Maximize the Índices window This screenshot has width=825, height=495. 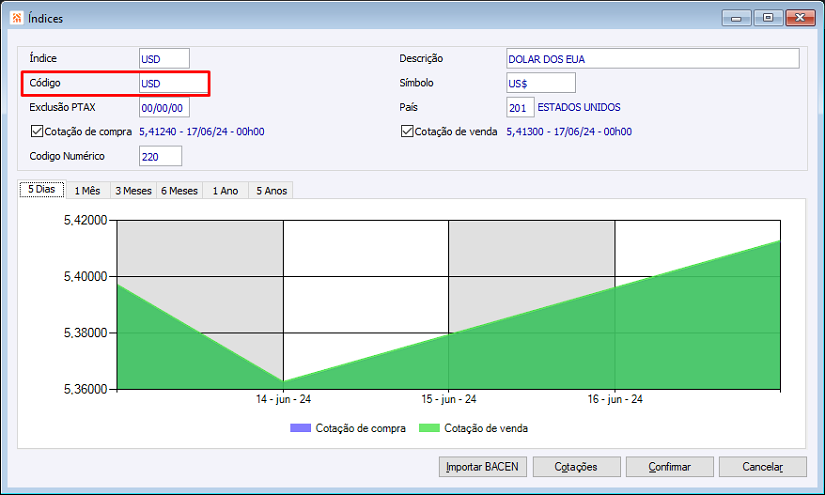(x=768, y=18)
